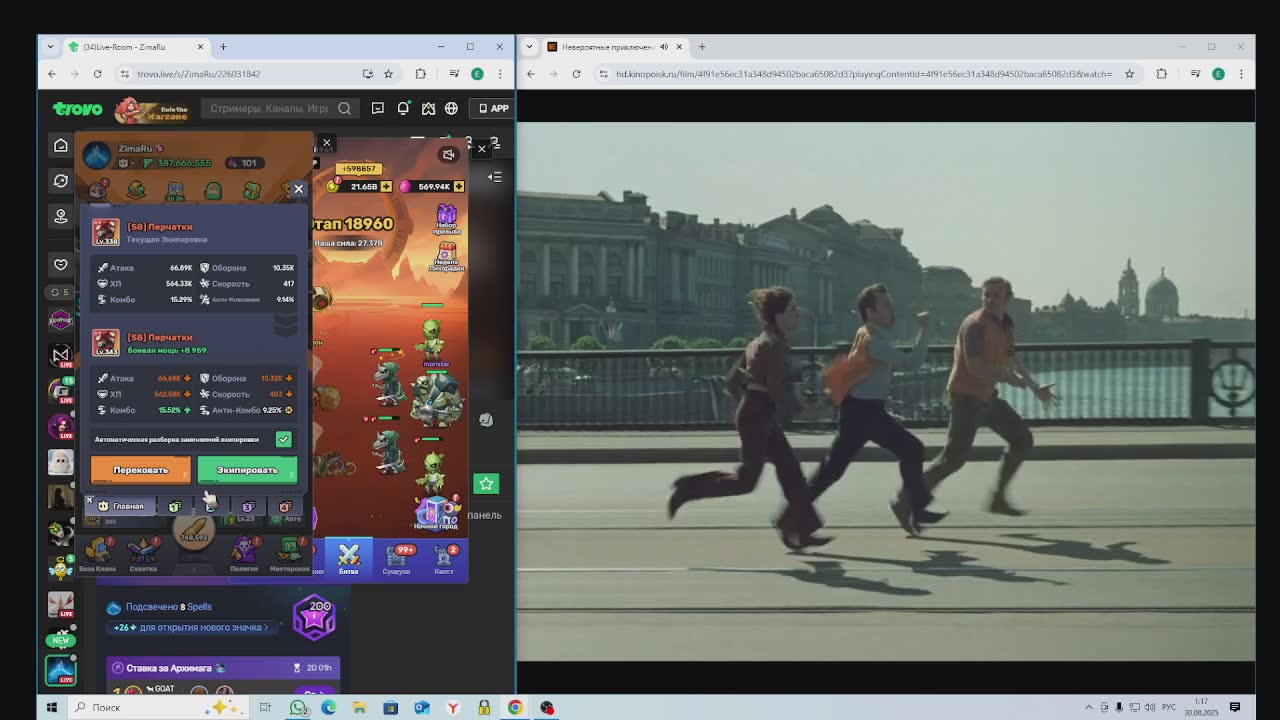The width and height of the screenshot is (1280, 720).
Task: Collapse the Trovo chat panel
Action: tap(495, 177)
